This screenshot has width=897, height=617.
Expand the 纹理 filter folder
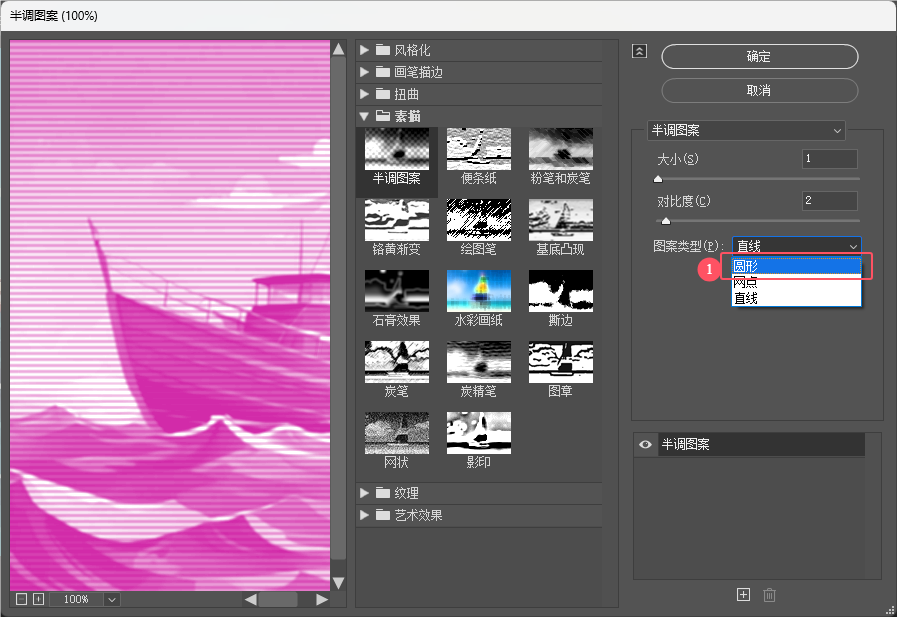click(364, 493)
